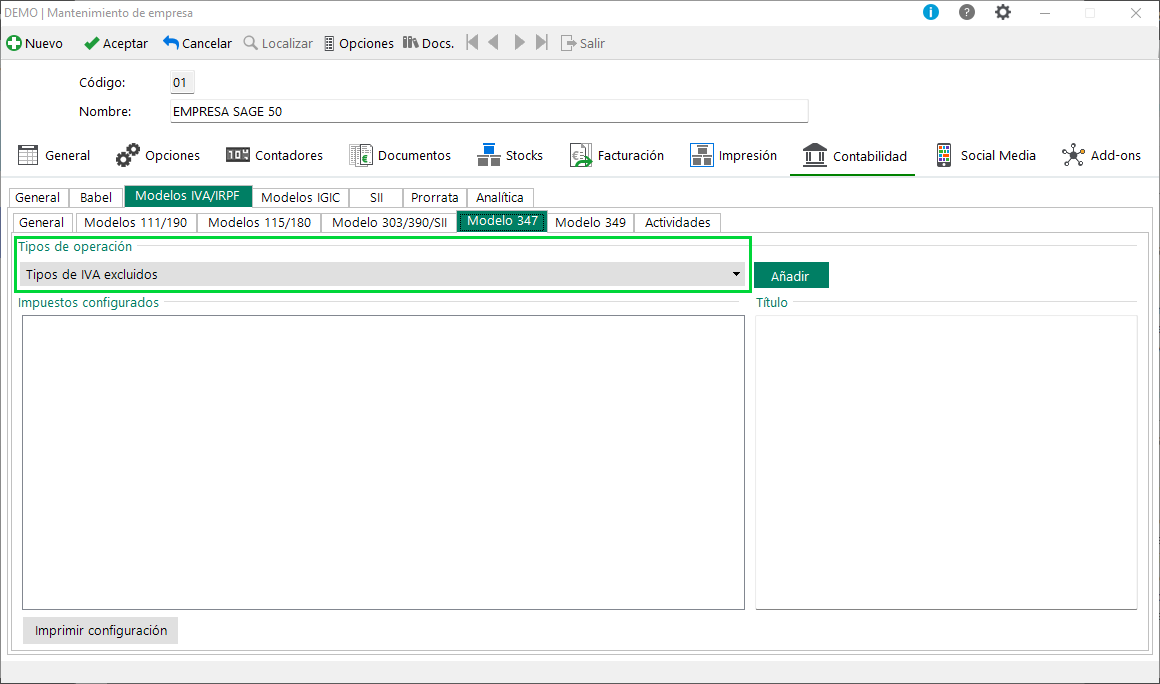This screenshot has height=684, width=1160.
Task: Open the Opciones toolbar menu
Action: tap(359, 44)
